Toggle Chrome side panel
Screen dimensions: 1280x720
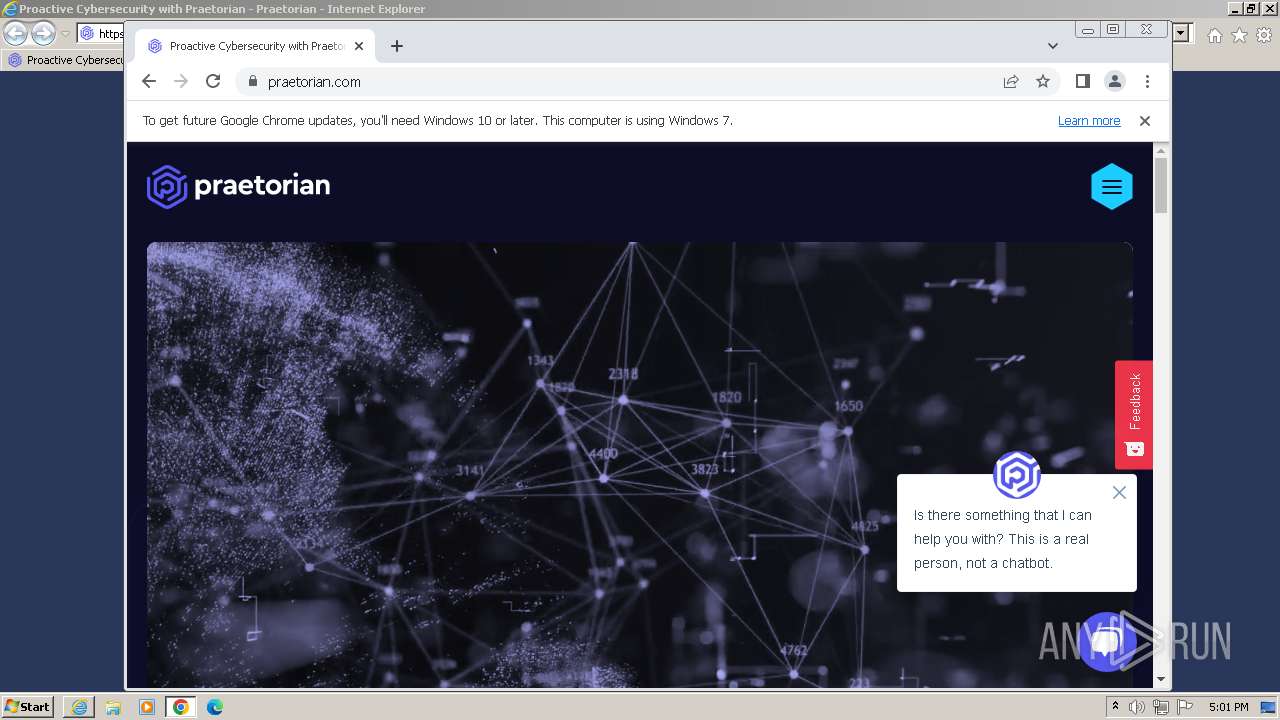(1082, 81)
